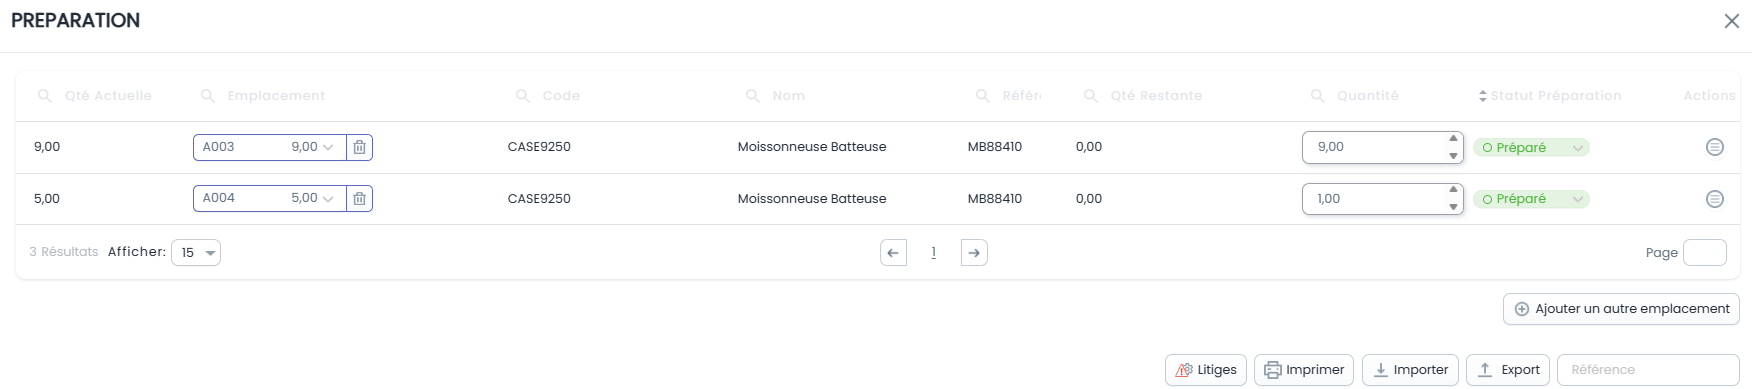Click search icon in Emplacement column
This screenshot has width=1752, height=389.
pyautogui.click(x=208, y=96)
